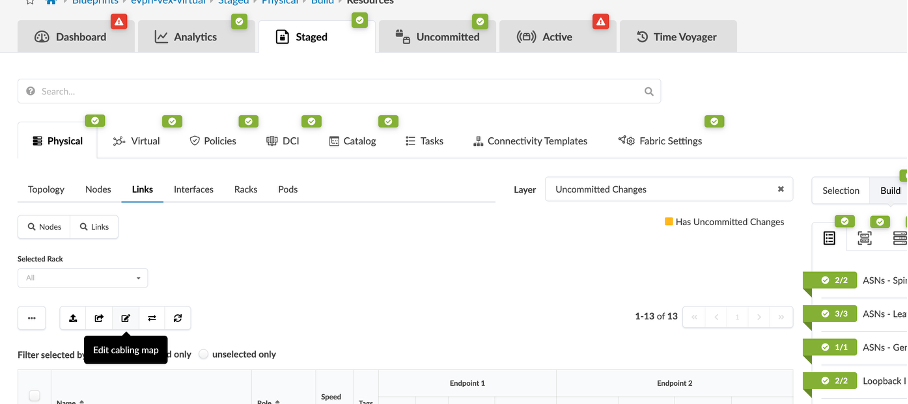Screen dimensions: 908x404
Task: Clear the Uncommitted Changes layer selection
Action: pyautogui.click(x=781, y=189)
